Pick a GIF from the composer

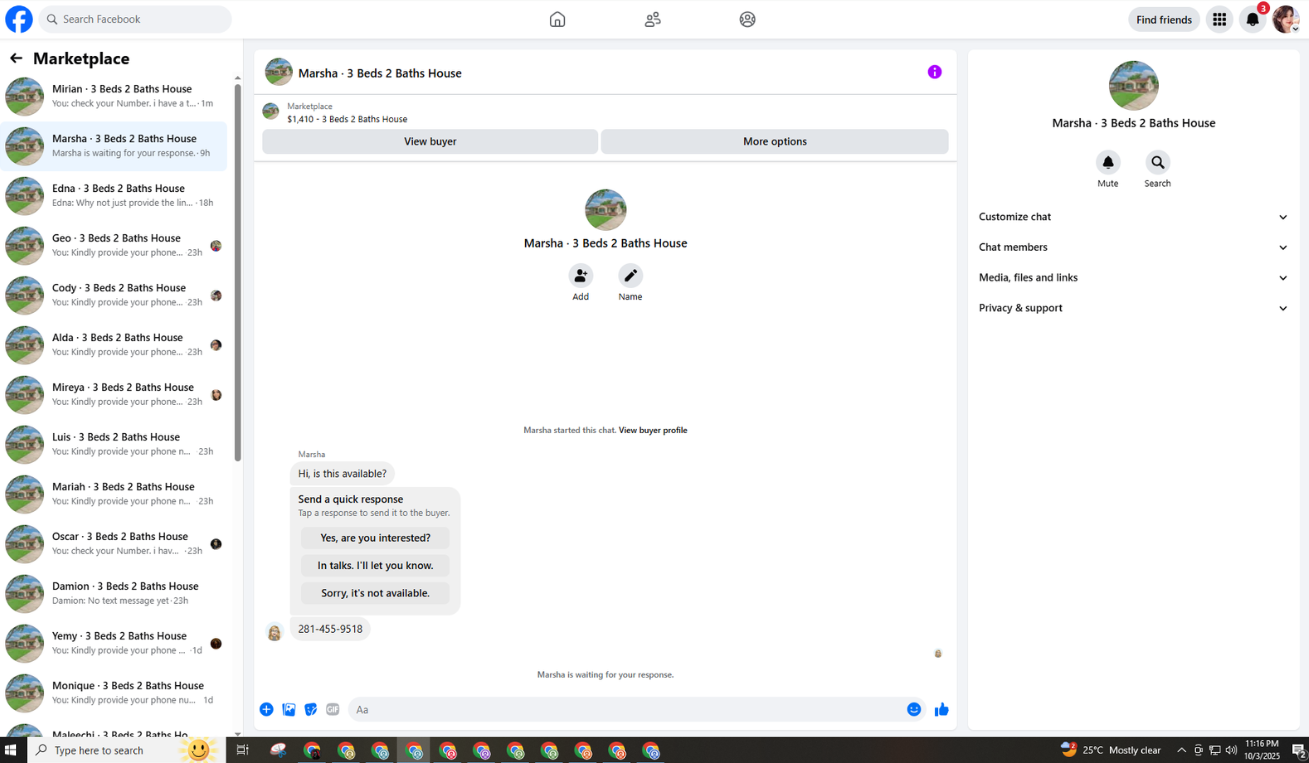coord(333,709)
